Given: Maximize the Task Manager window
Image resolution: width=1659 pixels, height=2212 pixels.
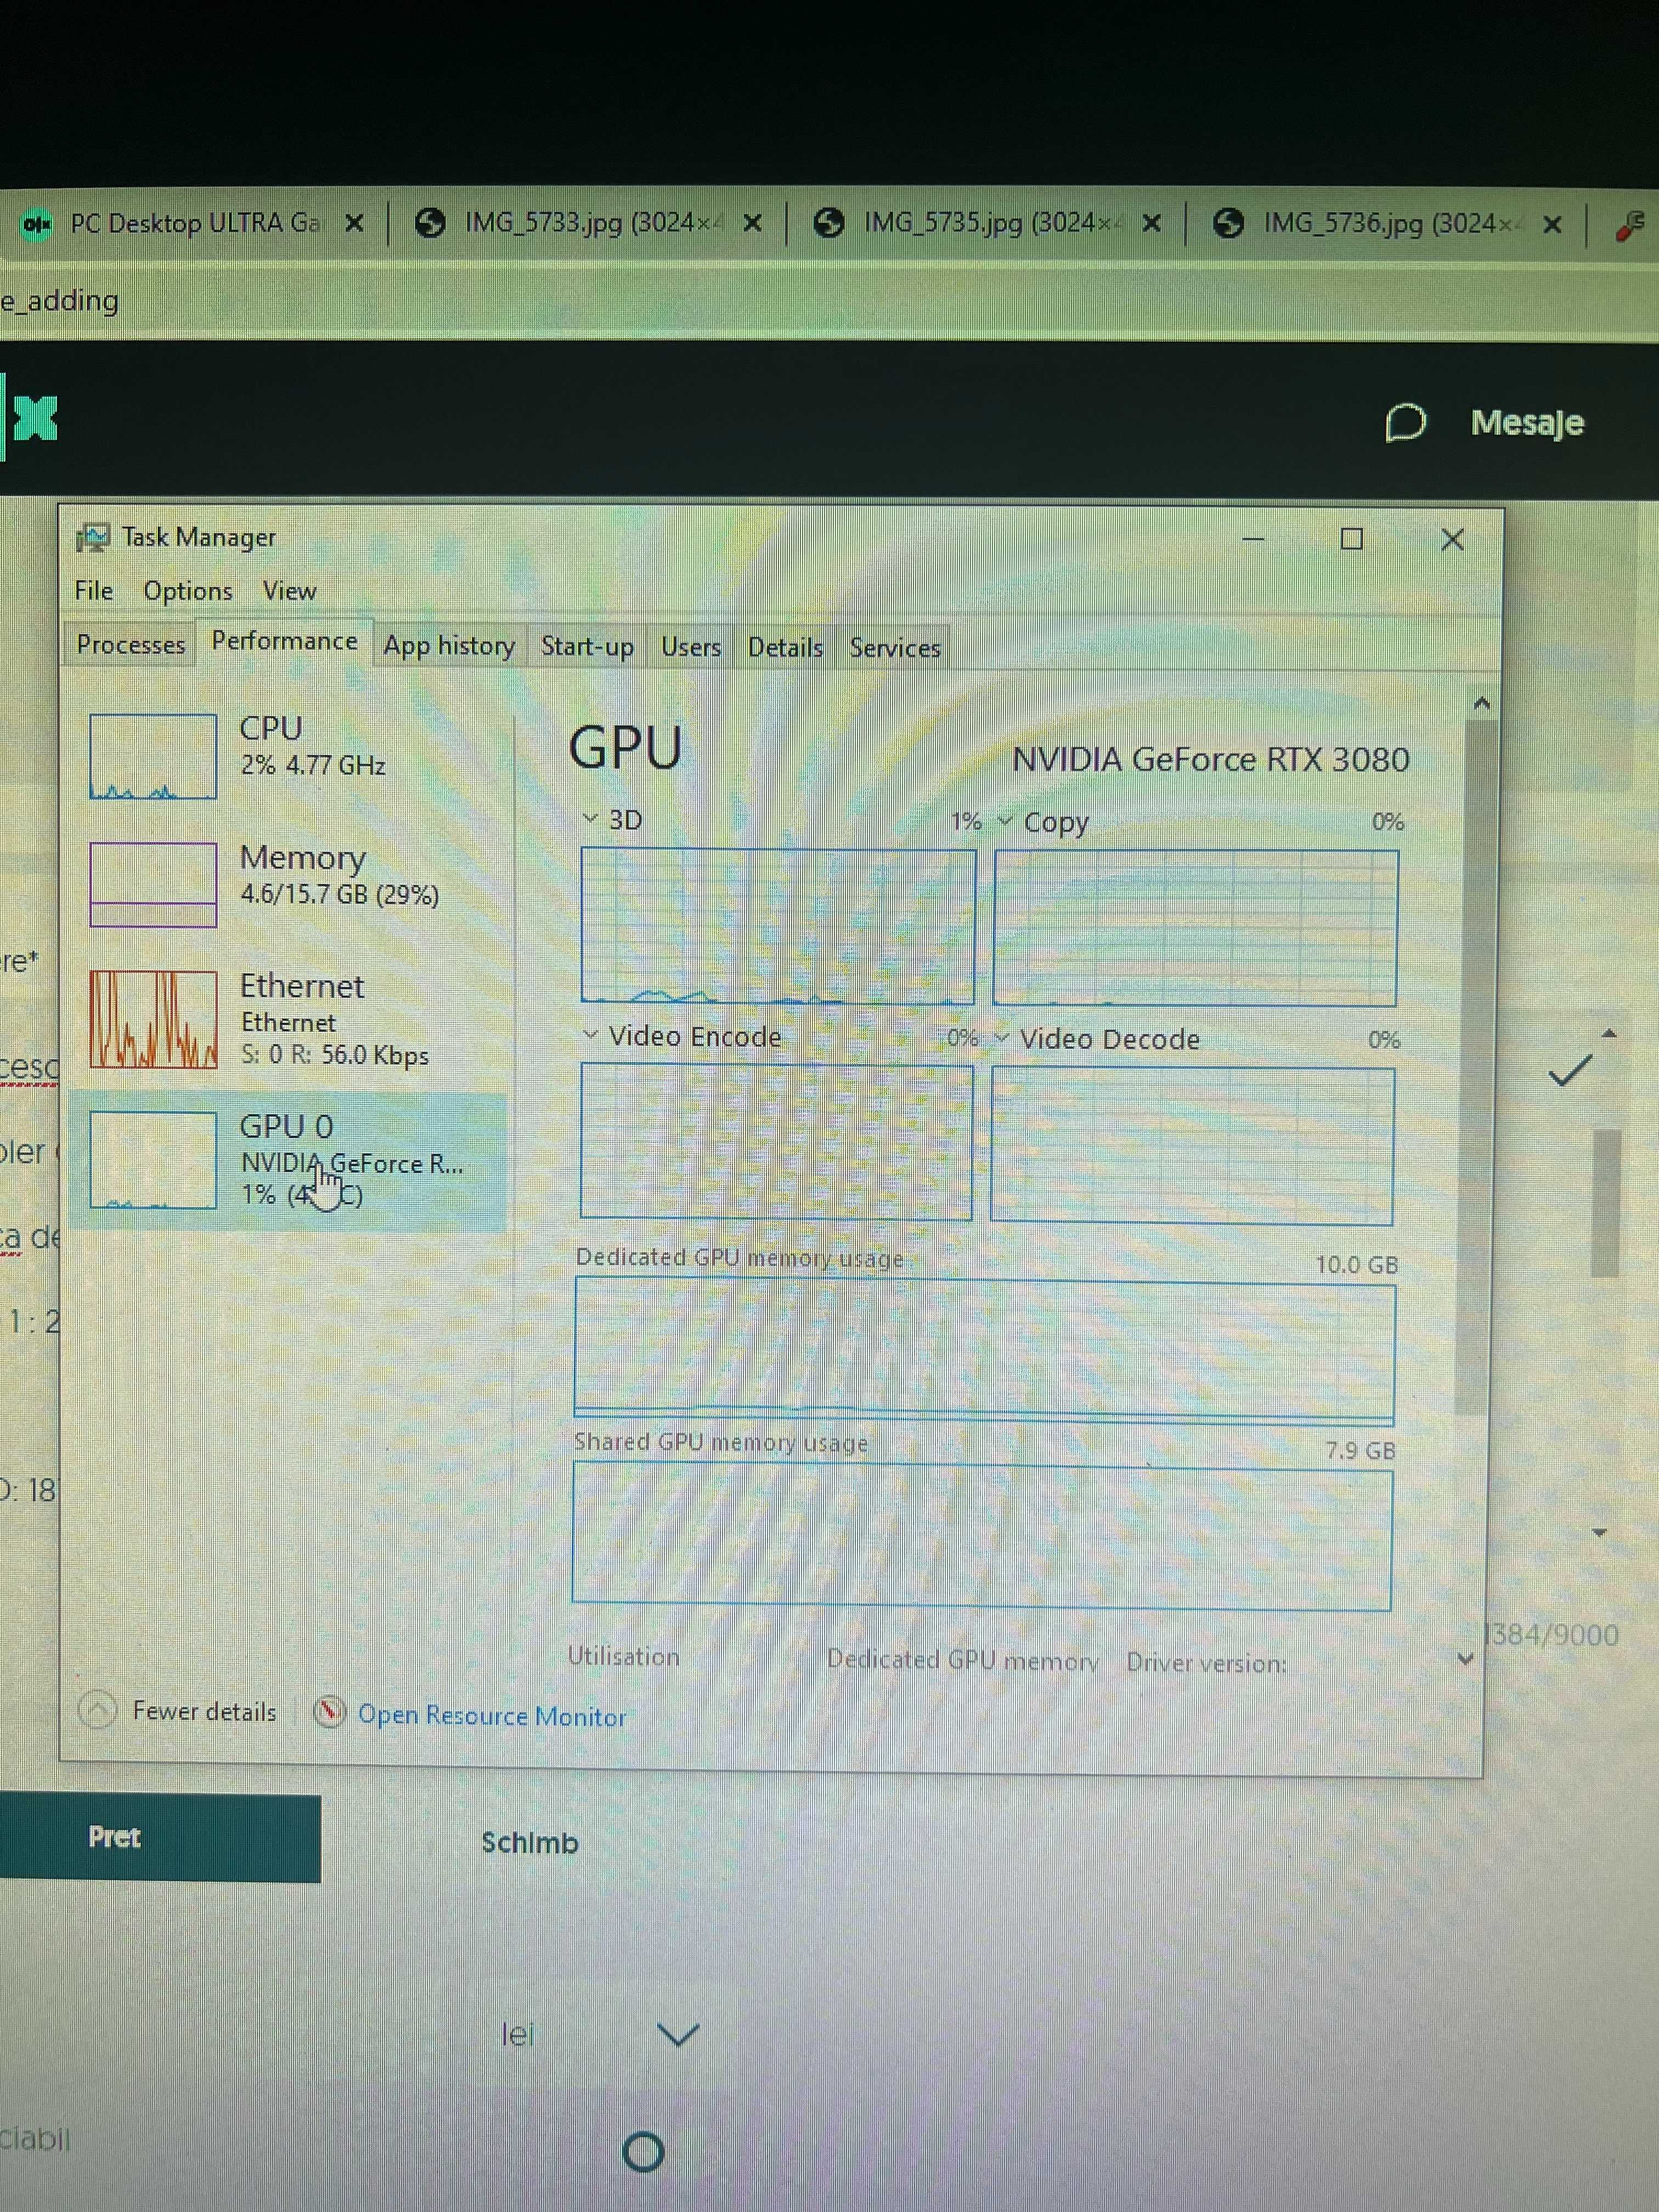Looking at the screenshot, I should pyautogui.click(x=1352, y=539).
